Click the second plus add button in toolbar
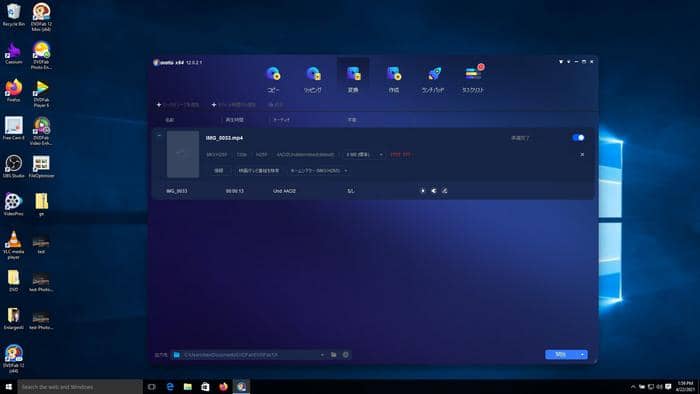Screen dimensions: 700x394 click(x=233, y=105)
